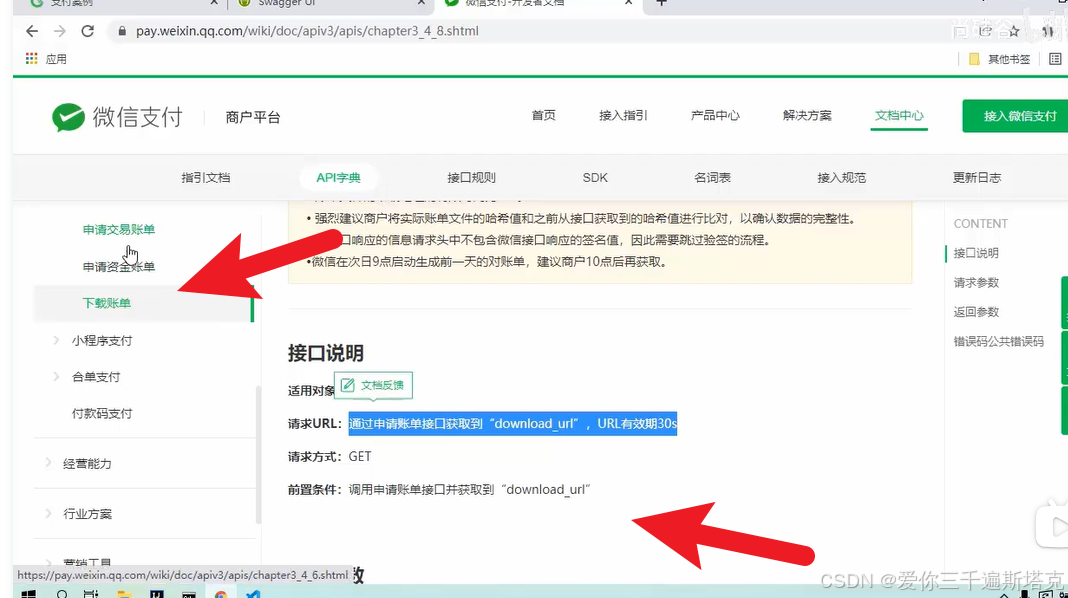Screen dimensions: 1068x598
Task: Click the reading list icon
Action: (x=1055, y=59)
